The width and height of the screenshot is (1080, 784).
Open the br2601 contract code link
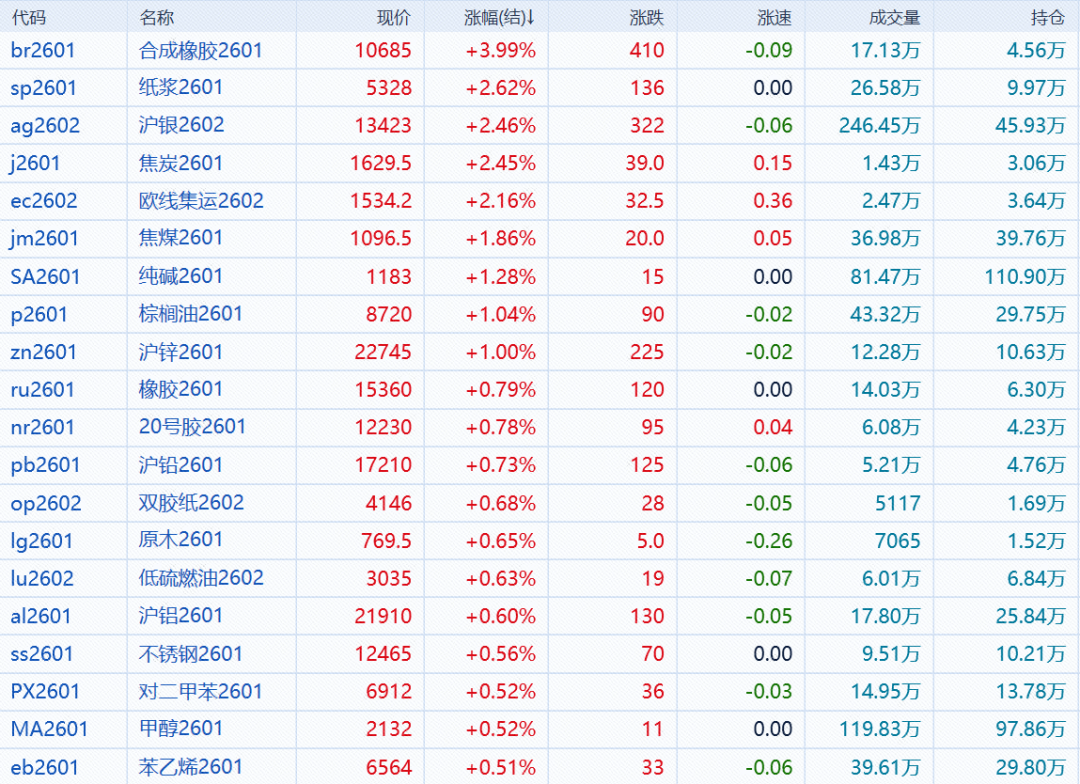[x=43, y=50]
